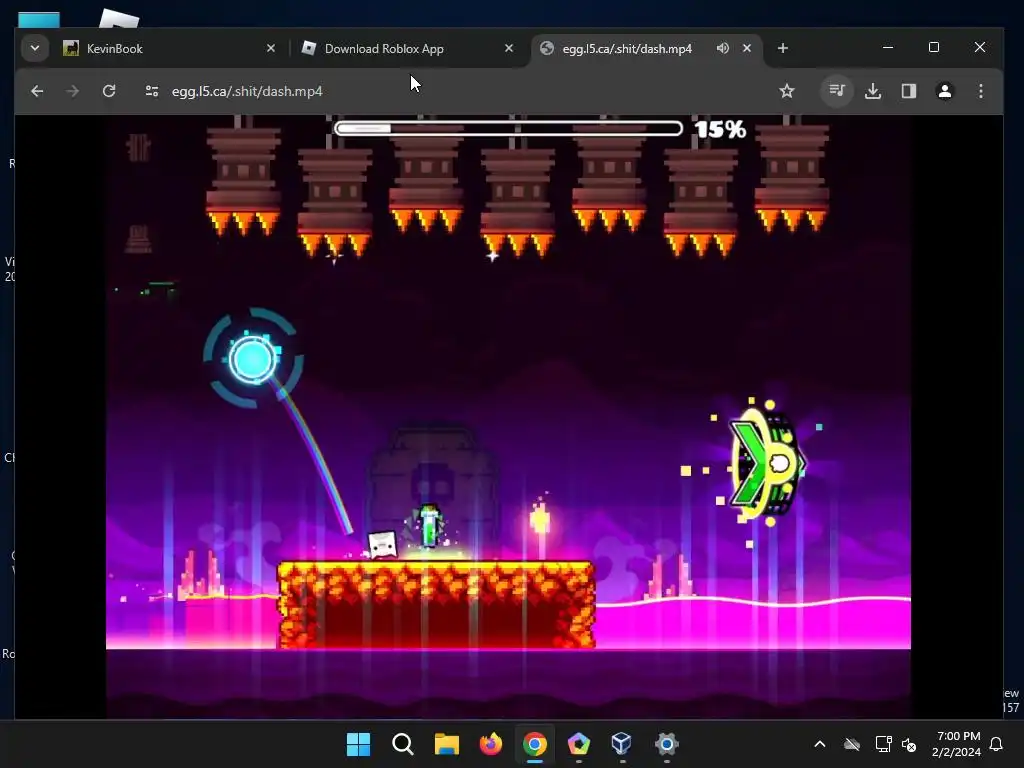Close the dash.mp4 tab
Image resolution: width=1024 pixels, height=768 pixels.
pyautogui.click(x=747, y=48)
